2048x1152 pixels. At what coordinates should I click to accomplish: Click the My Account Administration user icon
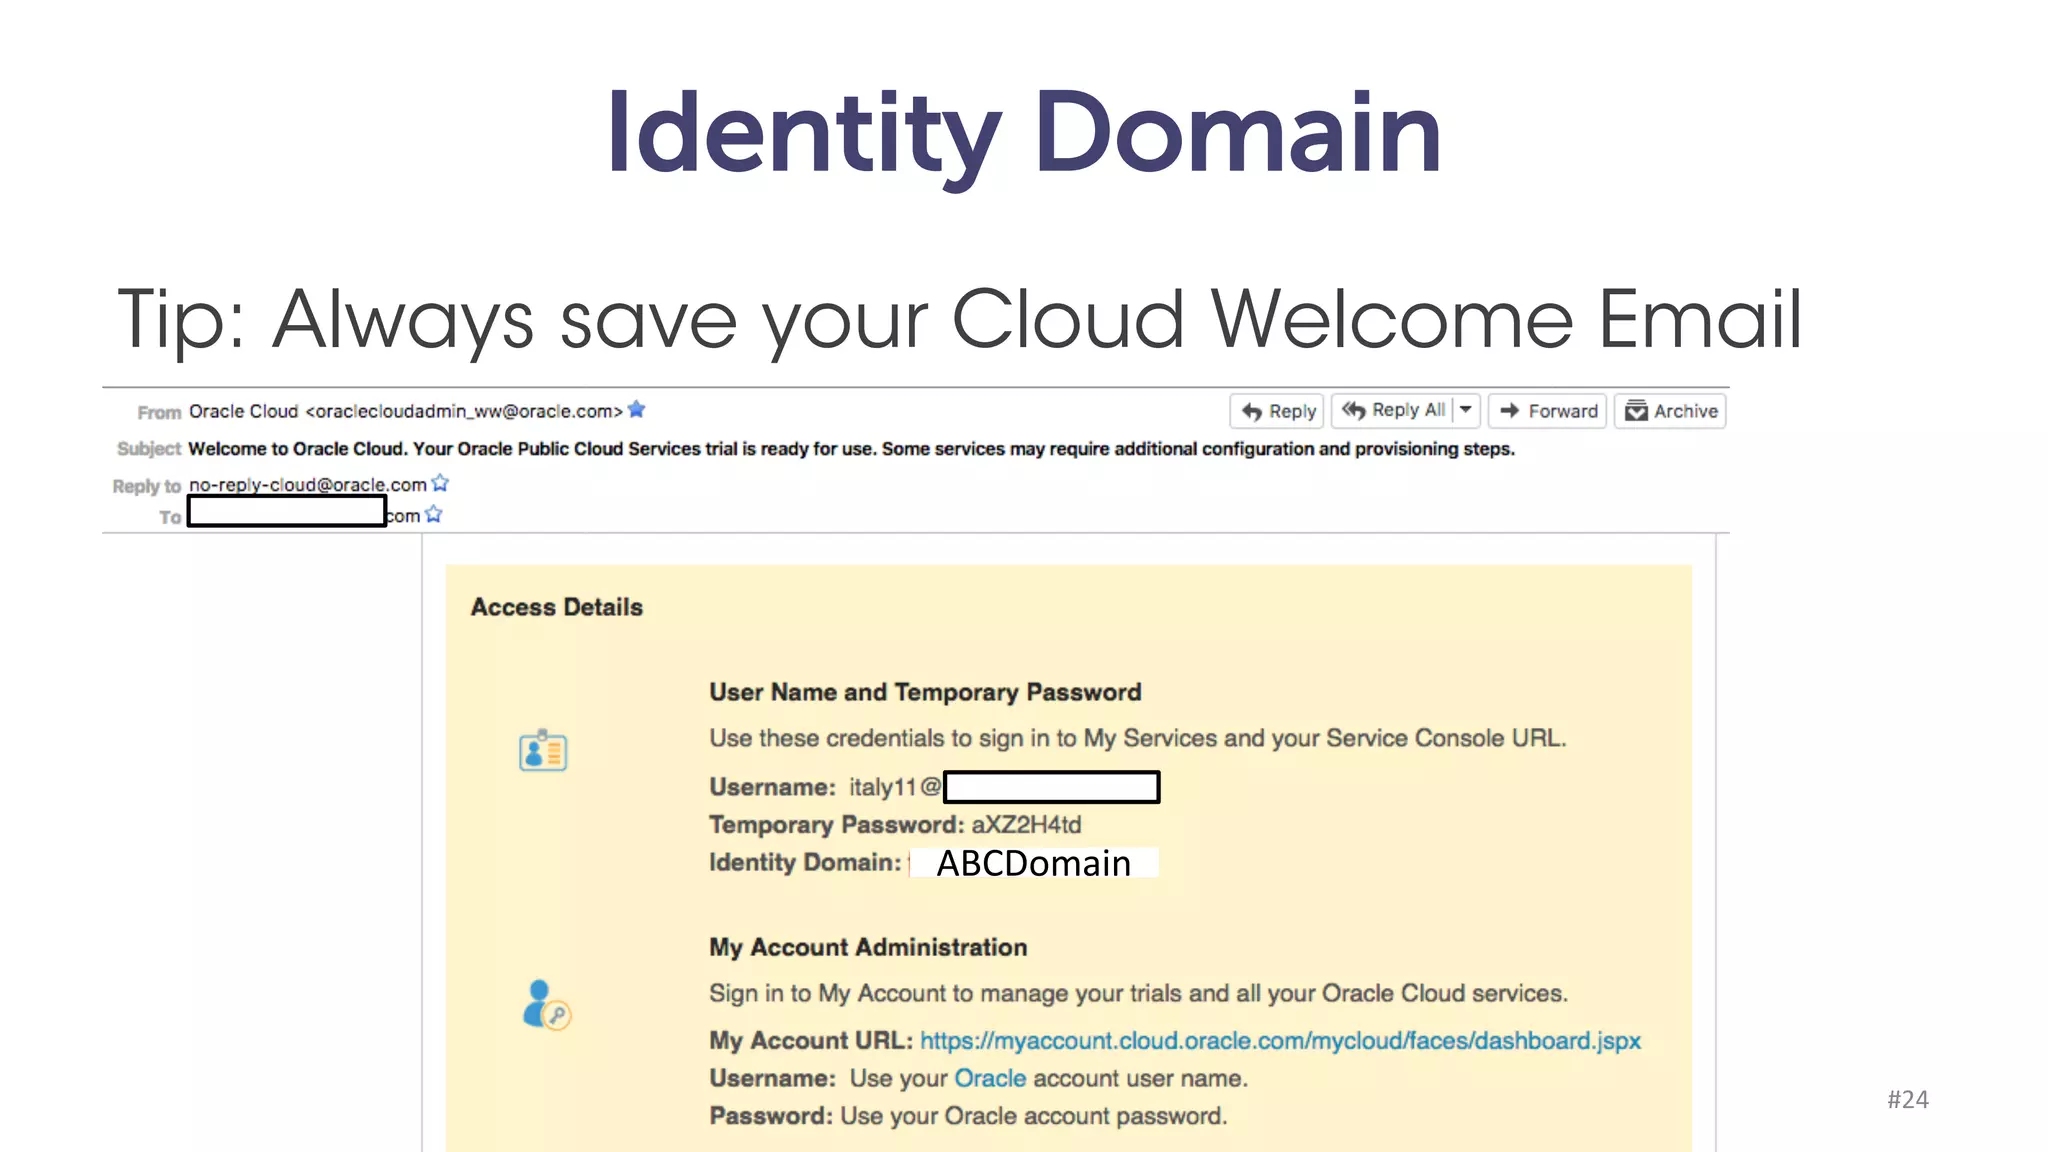tap(545, 1004)
